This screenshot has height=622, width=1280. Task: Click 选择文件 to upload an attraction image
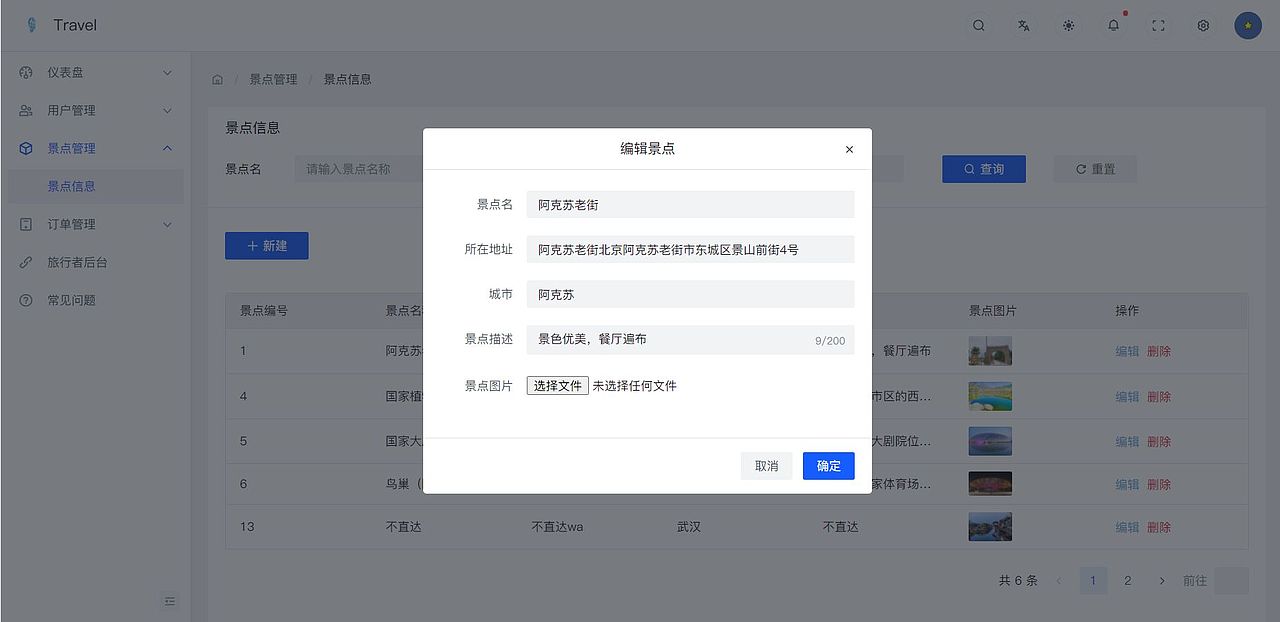(557, 385)
